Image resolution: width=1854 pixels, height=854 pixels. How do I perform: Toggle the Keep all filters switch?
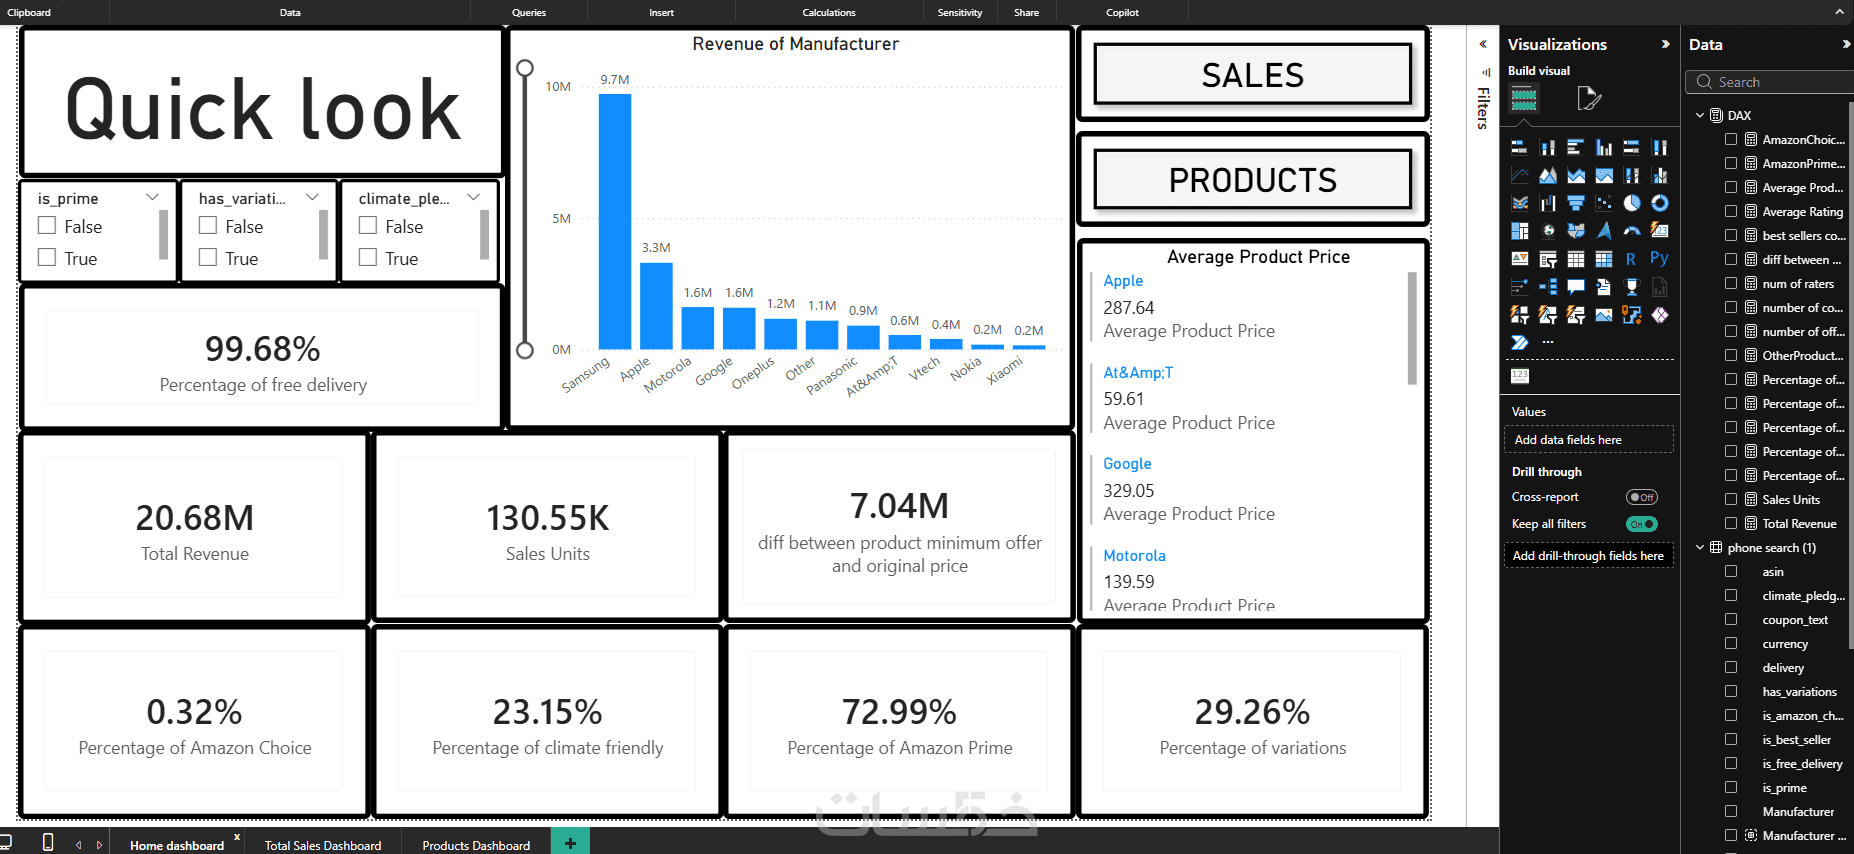click(1642, 524)
